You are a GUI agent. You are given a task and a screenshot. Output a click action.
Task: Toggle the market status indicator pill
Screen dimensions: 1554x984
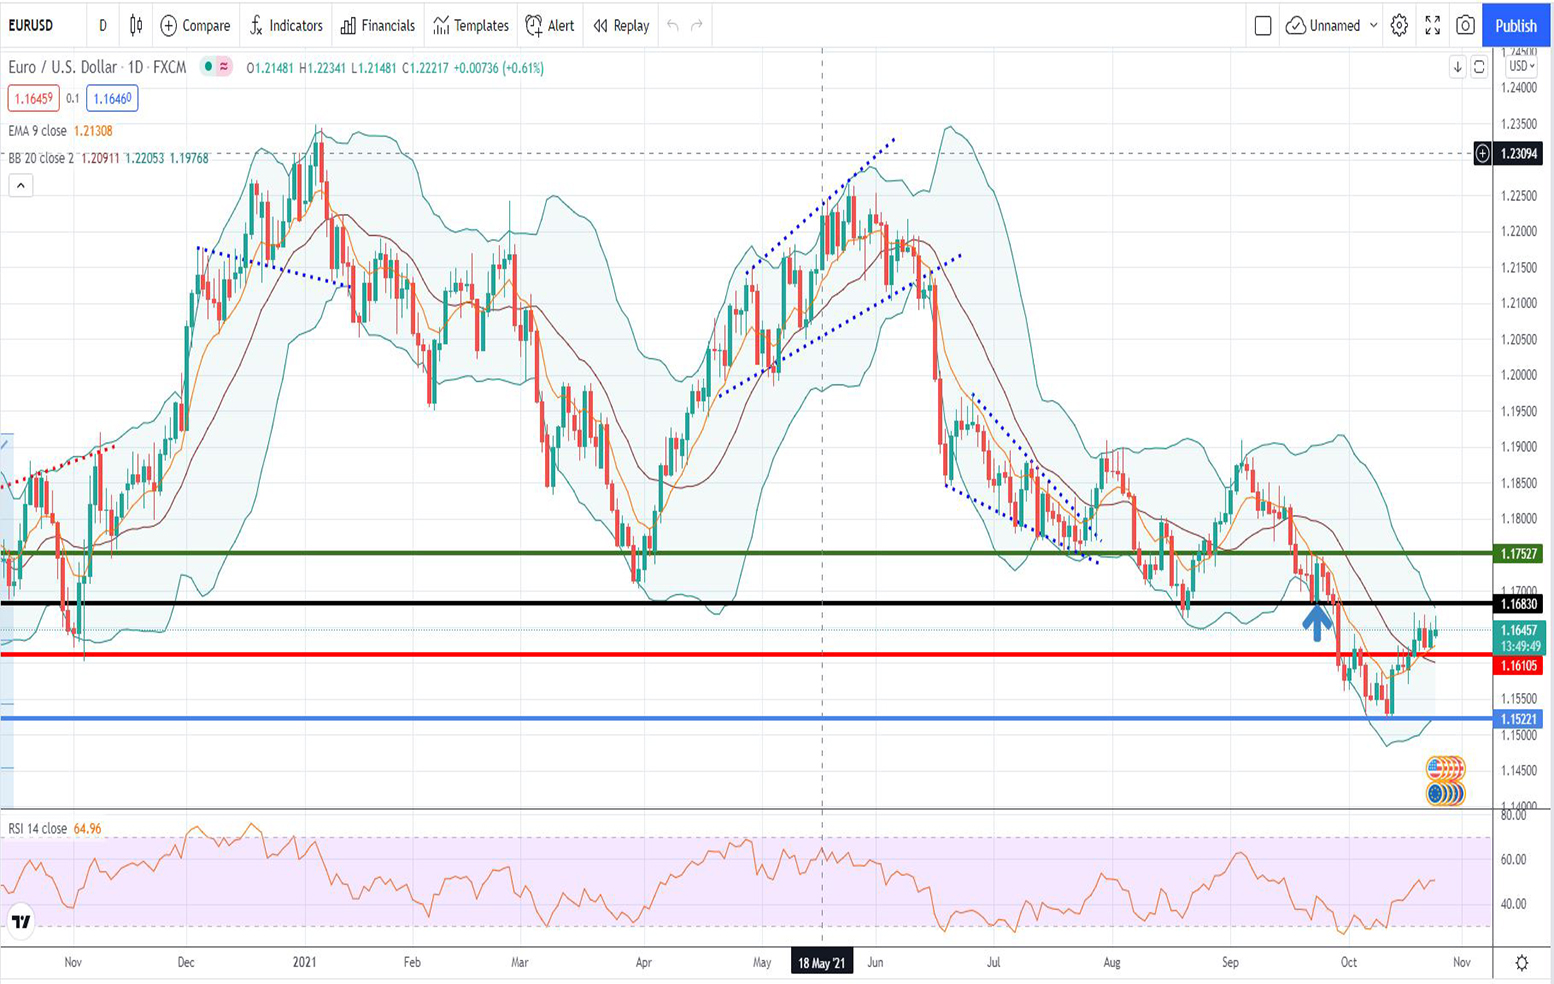point(216,67)
